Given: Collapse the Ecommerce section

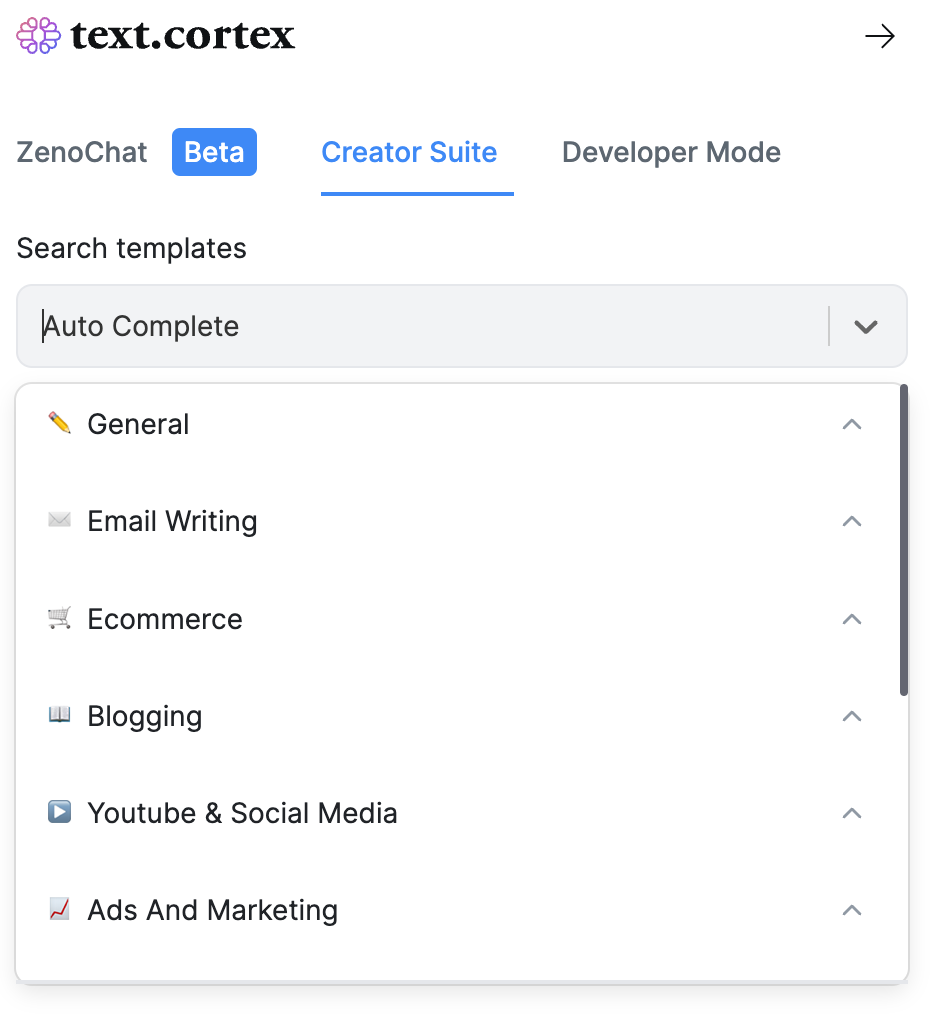Looking at the screenshot, I should [x=852, y=618].
